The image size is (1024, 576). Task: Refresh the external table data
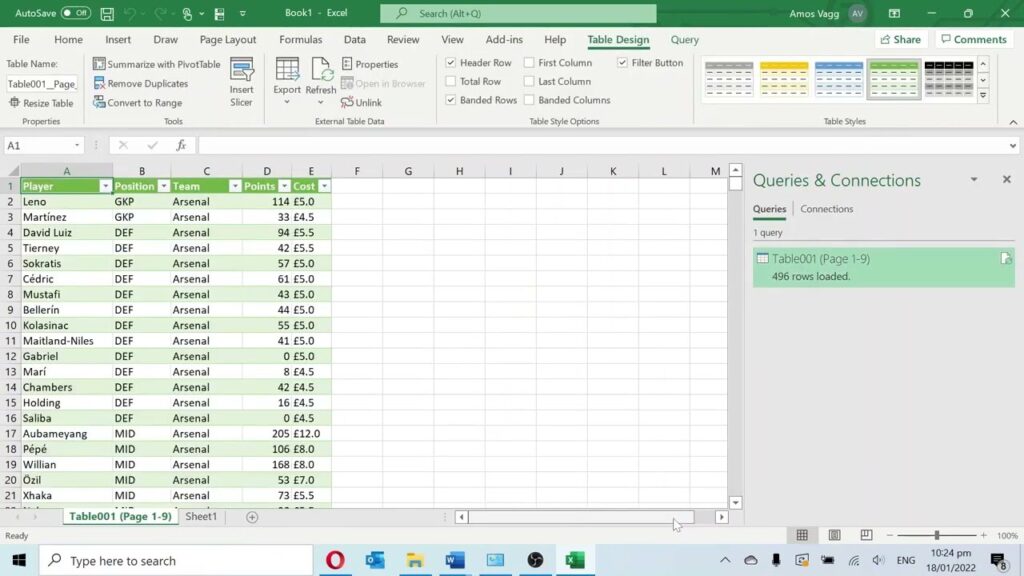pos(321,82)
